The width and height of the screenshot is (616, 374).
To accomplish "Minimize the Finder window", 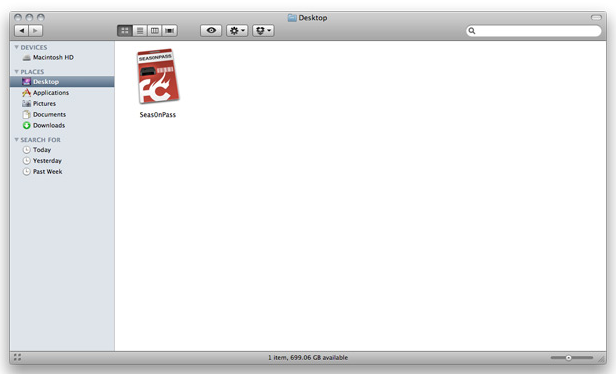I will (x=29, y=18).
